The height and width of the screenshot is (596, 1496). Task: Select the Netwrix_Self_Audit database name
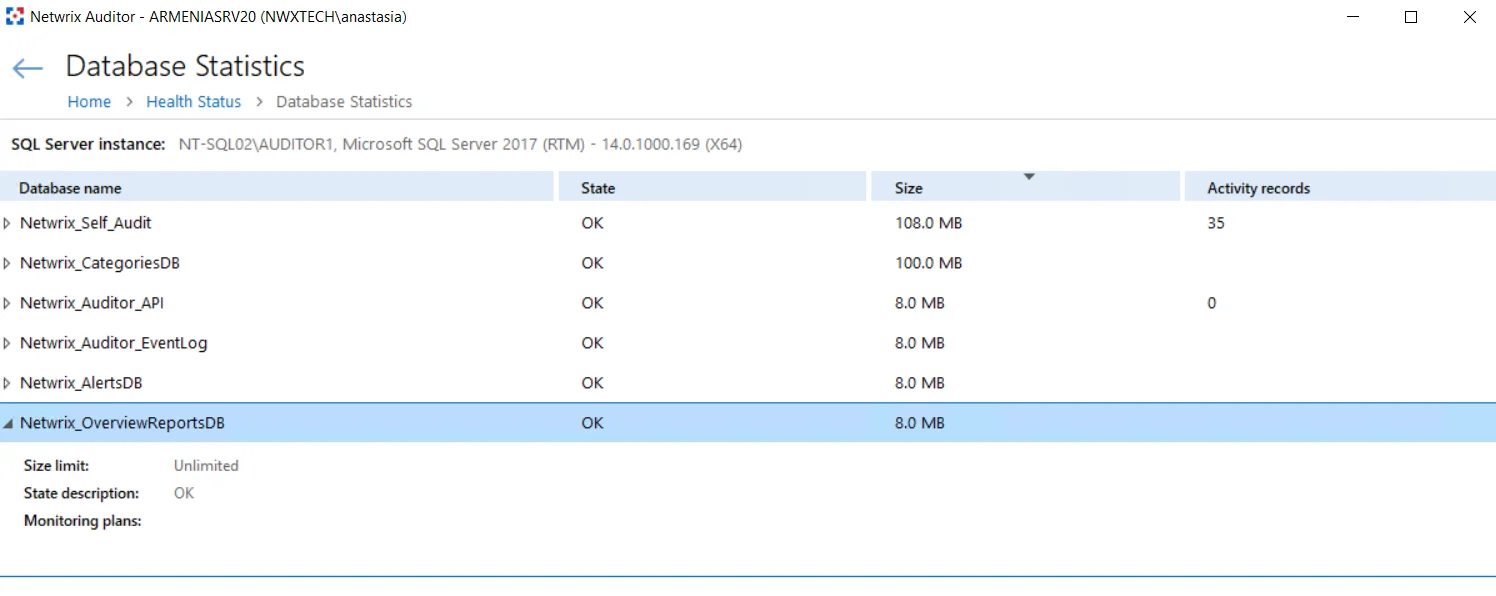coord(86,223)
